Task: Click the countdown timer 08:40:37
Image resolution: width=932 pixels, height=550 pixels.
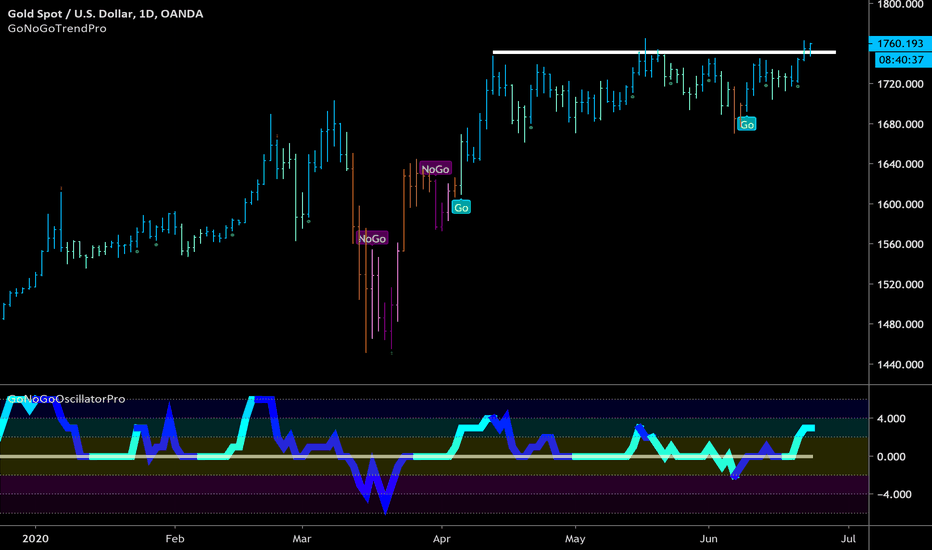Action: pos(900,60)
